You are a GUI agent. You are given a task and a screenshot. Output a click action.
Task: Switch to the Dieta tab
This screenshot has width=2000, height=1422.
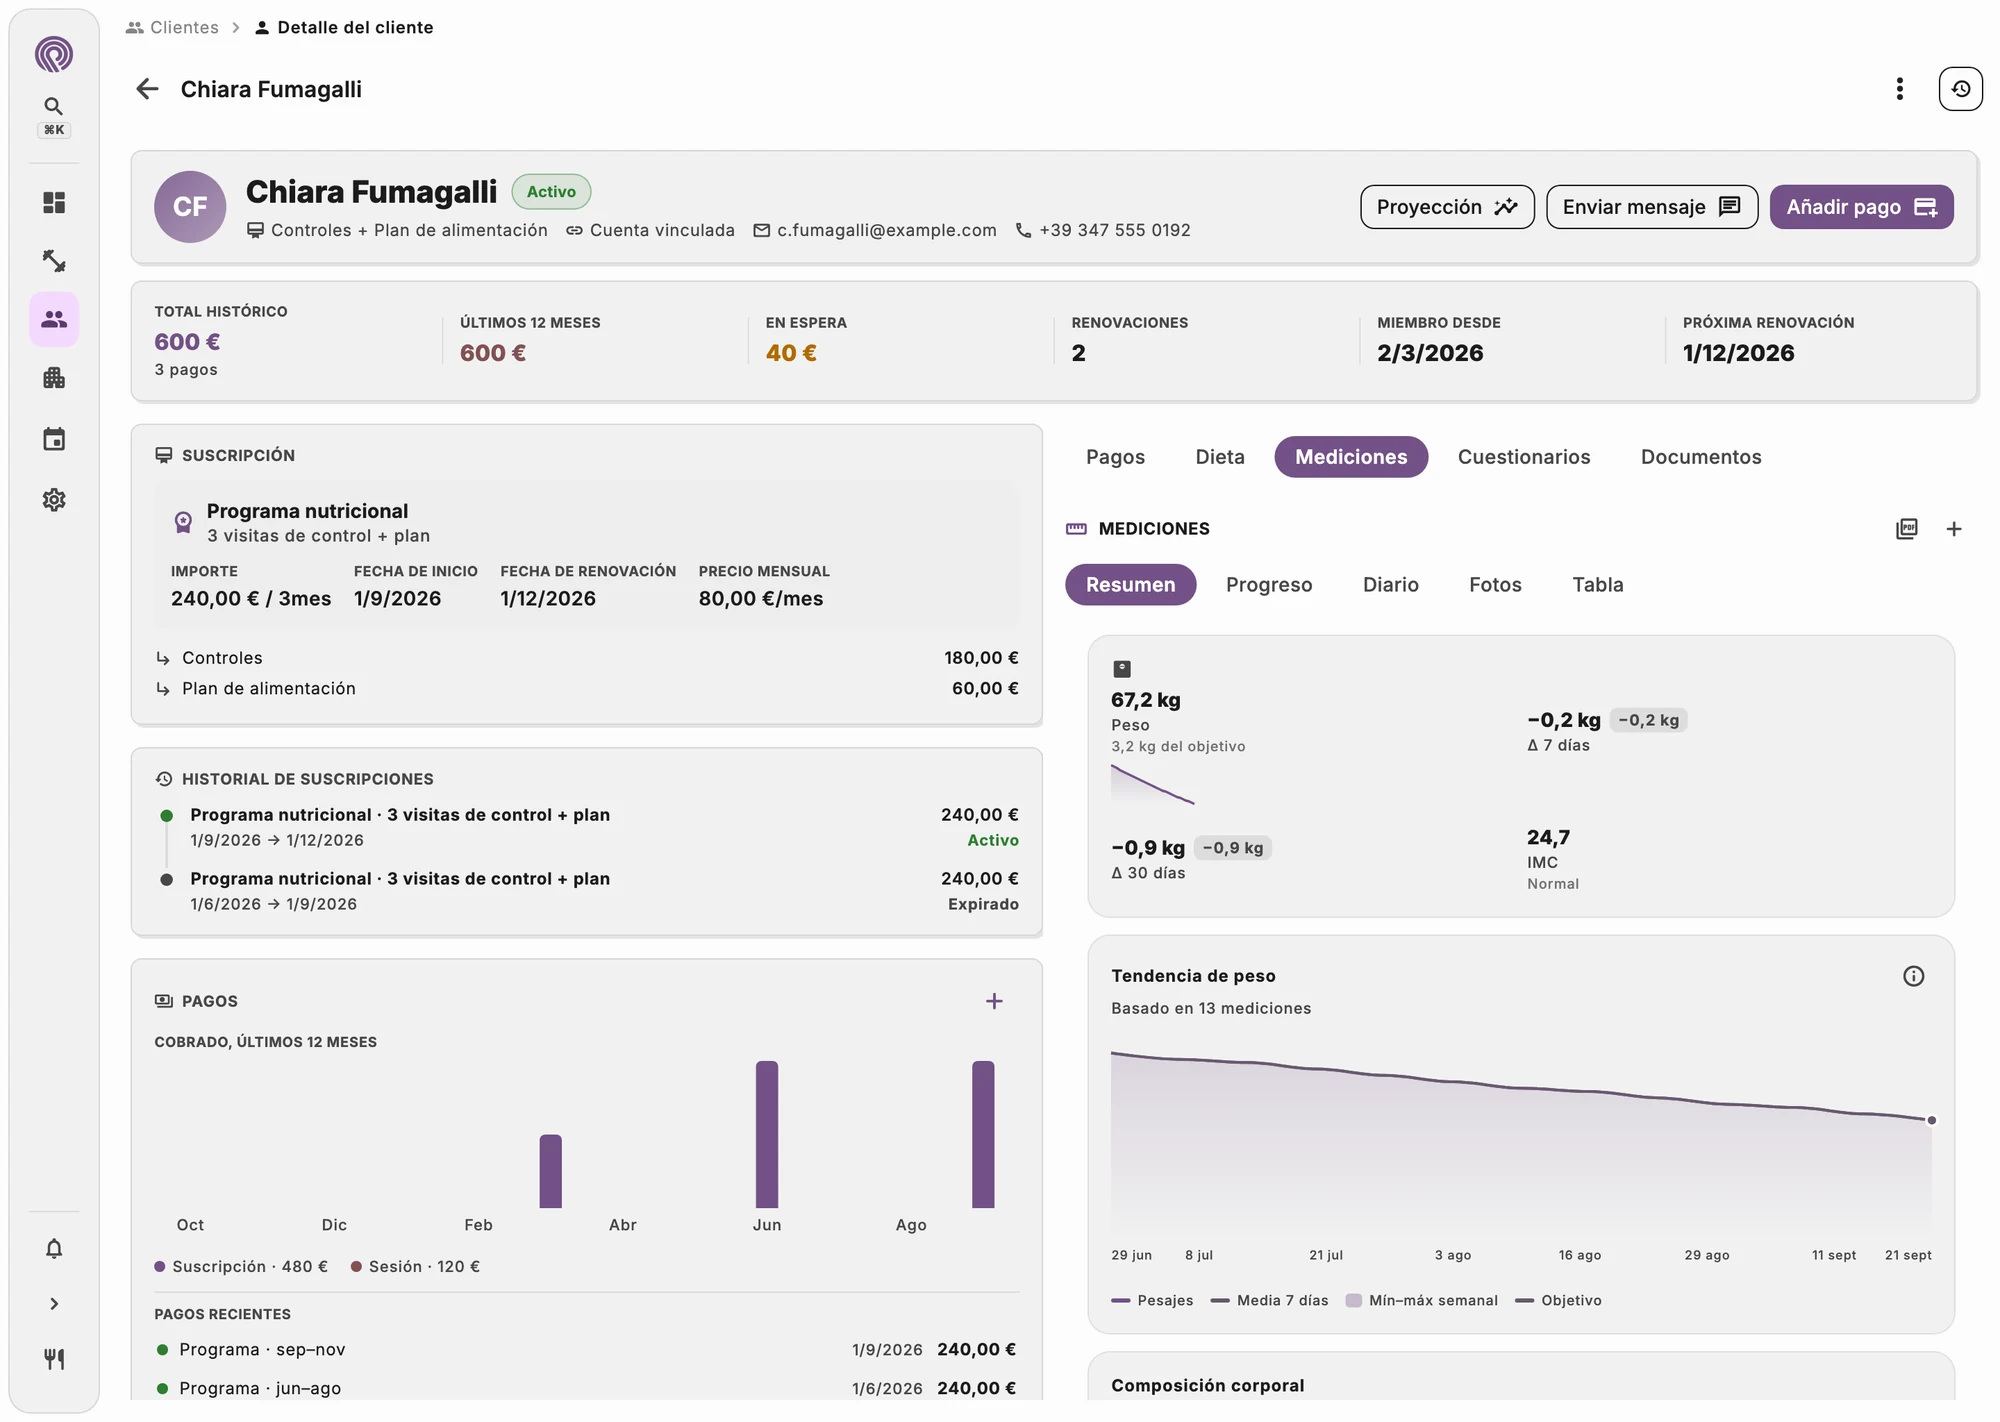(1220, 457)
